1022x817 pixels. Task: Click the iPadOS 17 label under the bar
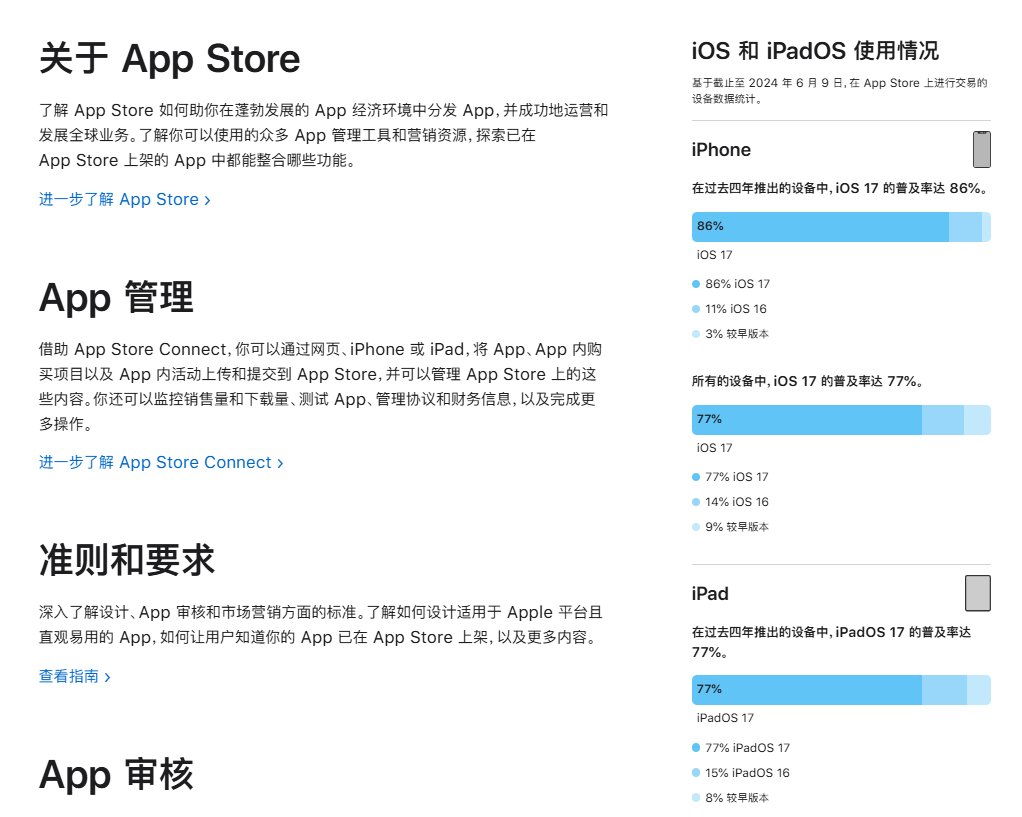point(725,718)
